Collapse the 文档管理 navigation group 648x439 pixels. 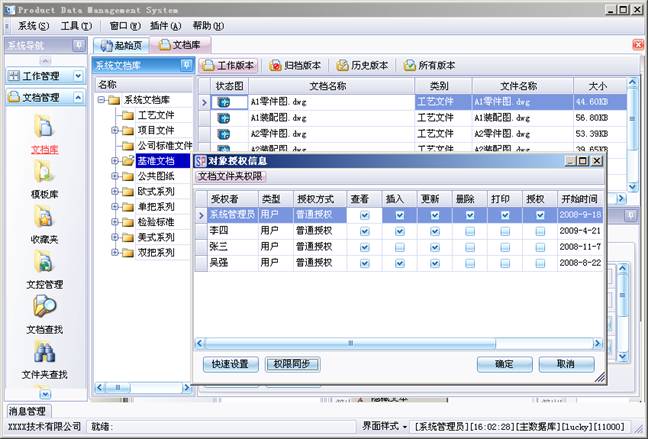[x=78, y=98]
